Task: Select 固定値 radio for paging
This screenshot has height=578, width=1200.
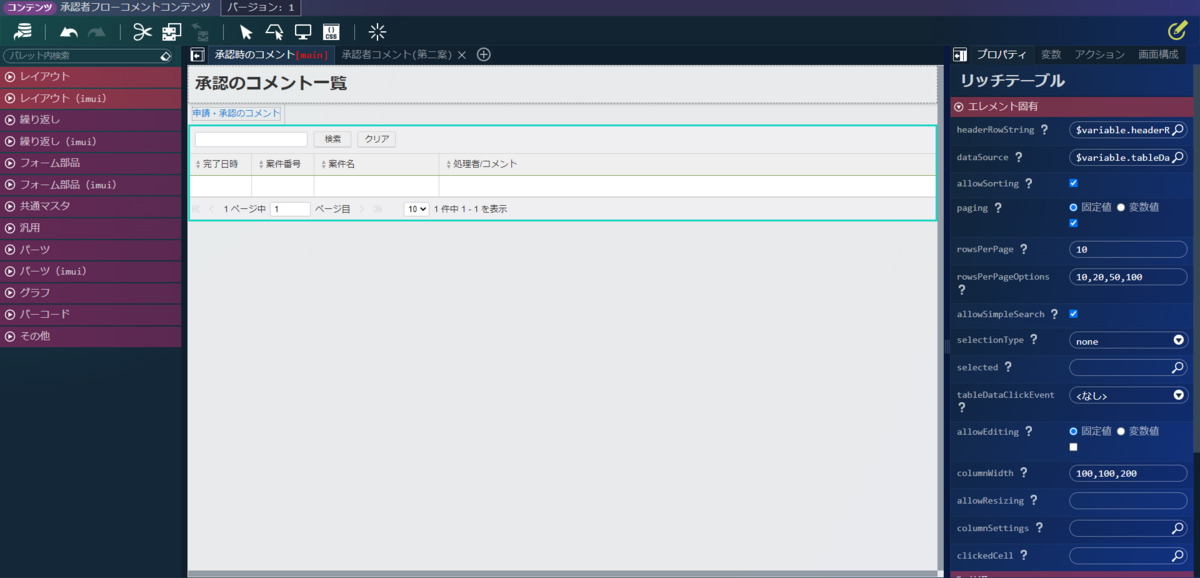Action: [x=1074, y=207]
